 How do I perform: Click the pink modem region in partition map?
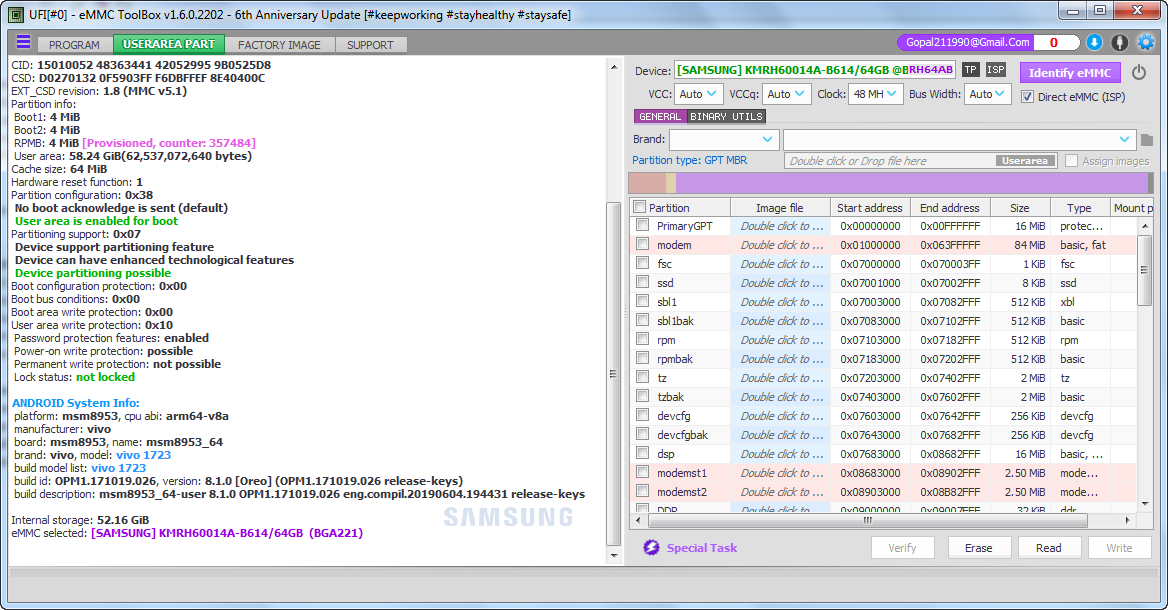tap(647, 183)
